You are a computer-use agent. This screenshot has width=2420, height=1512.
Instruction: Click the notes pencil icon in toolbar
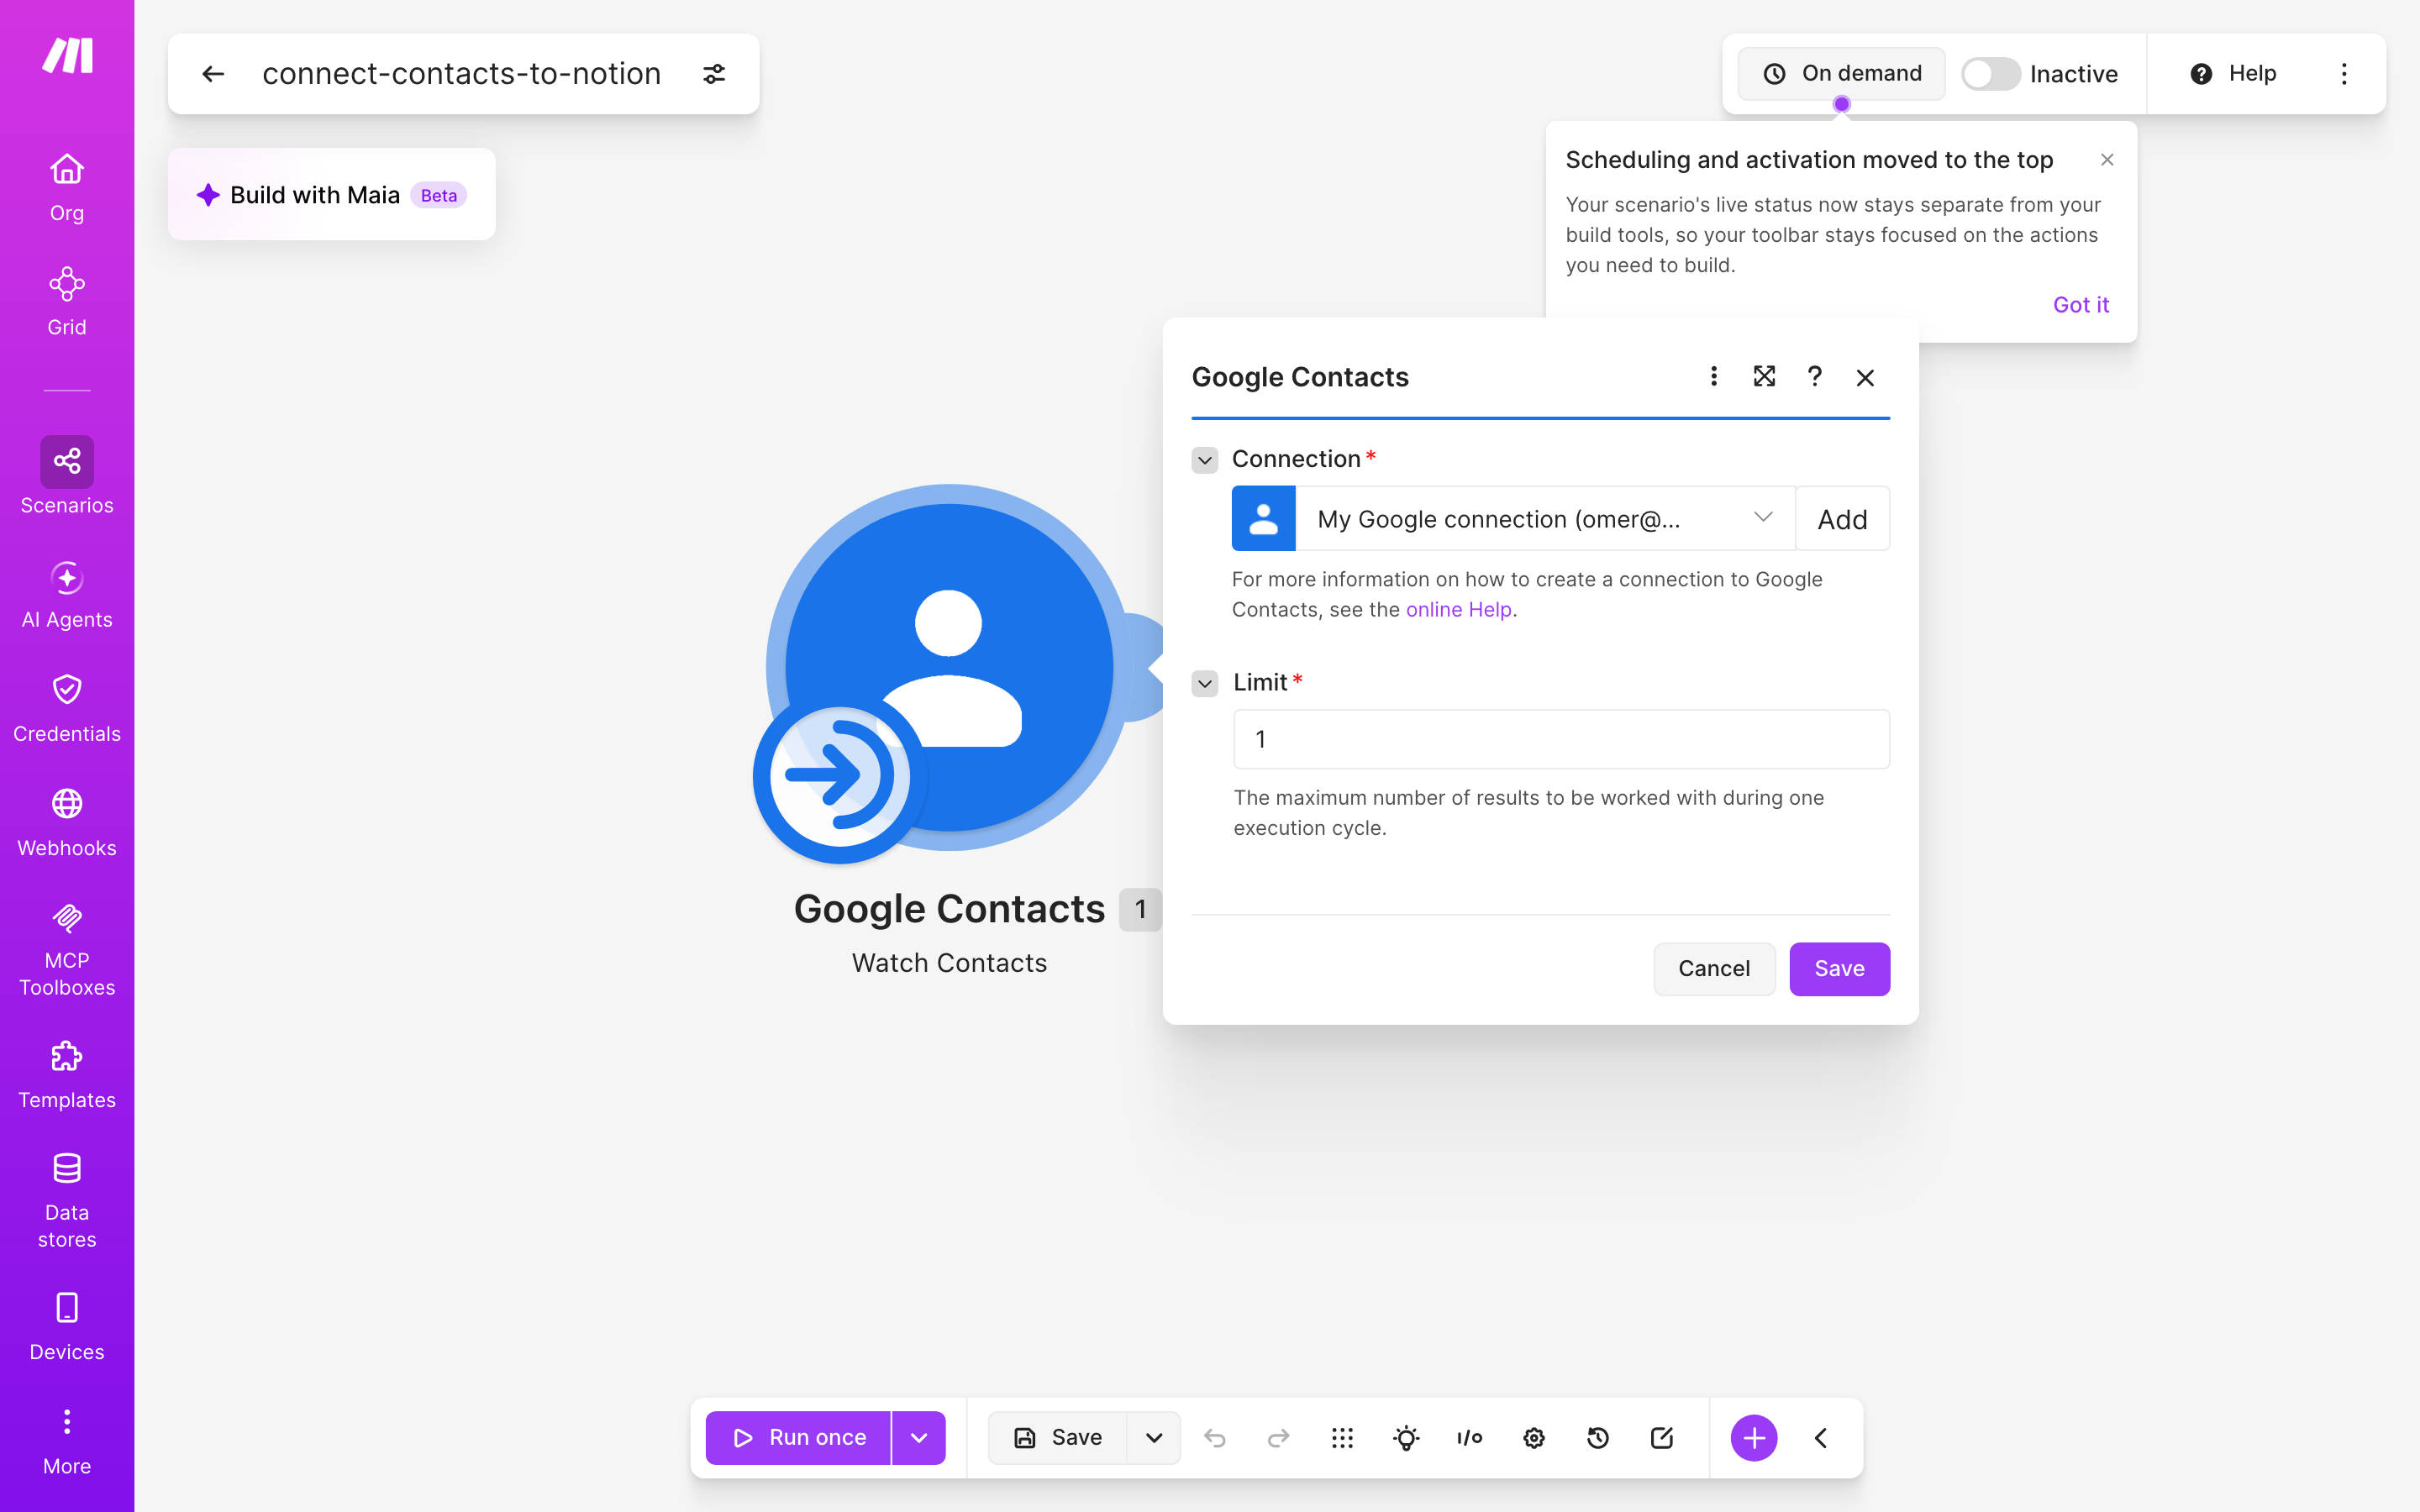[1662, 1438]
